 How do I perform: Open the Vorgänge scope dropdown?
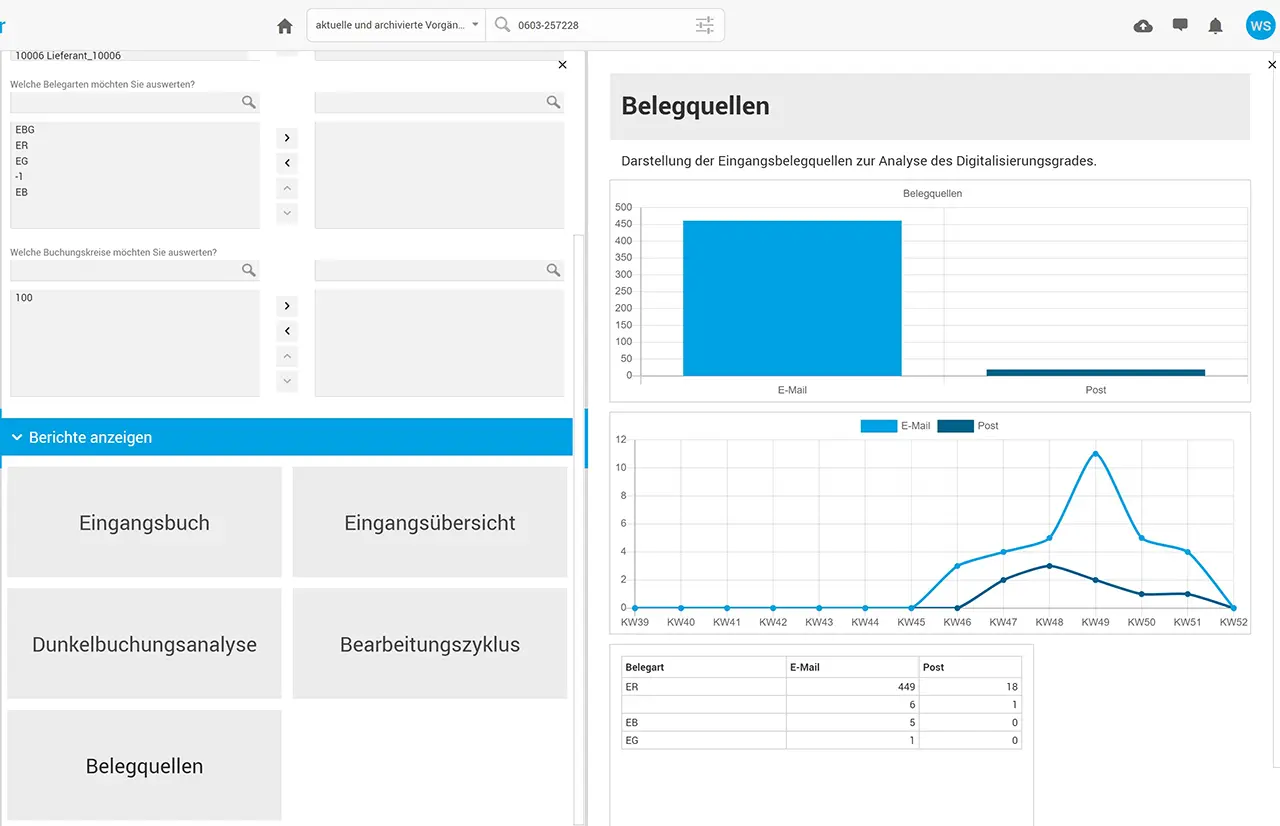[396, 25]
